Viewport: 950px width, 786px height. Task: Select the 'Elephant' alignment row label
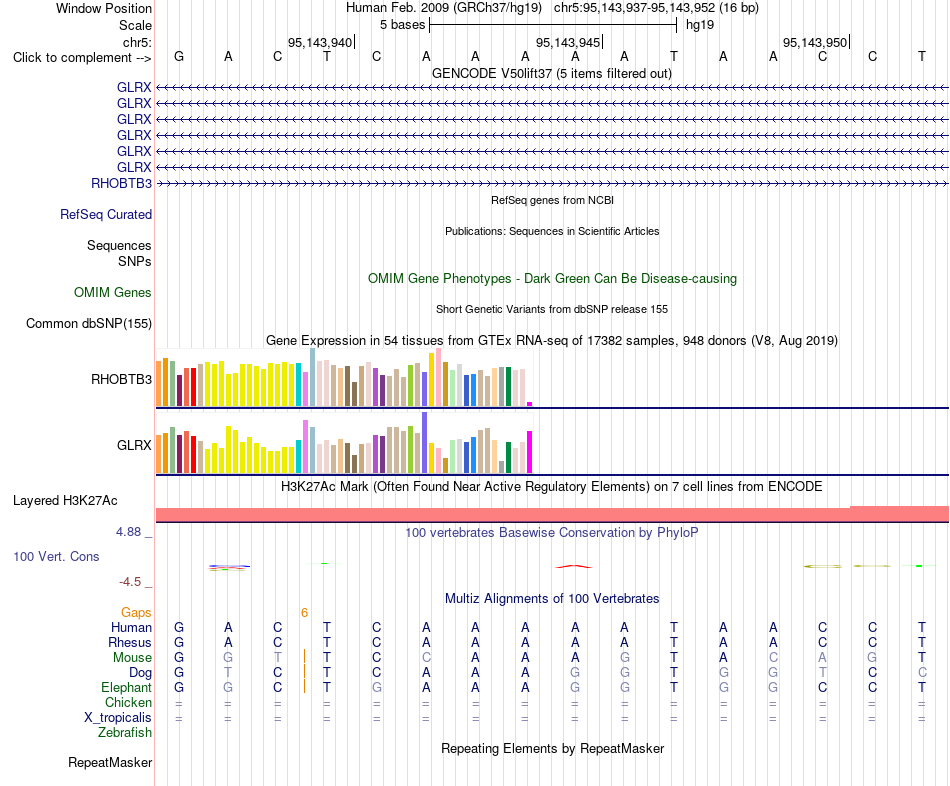[x=127, y=688]
